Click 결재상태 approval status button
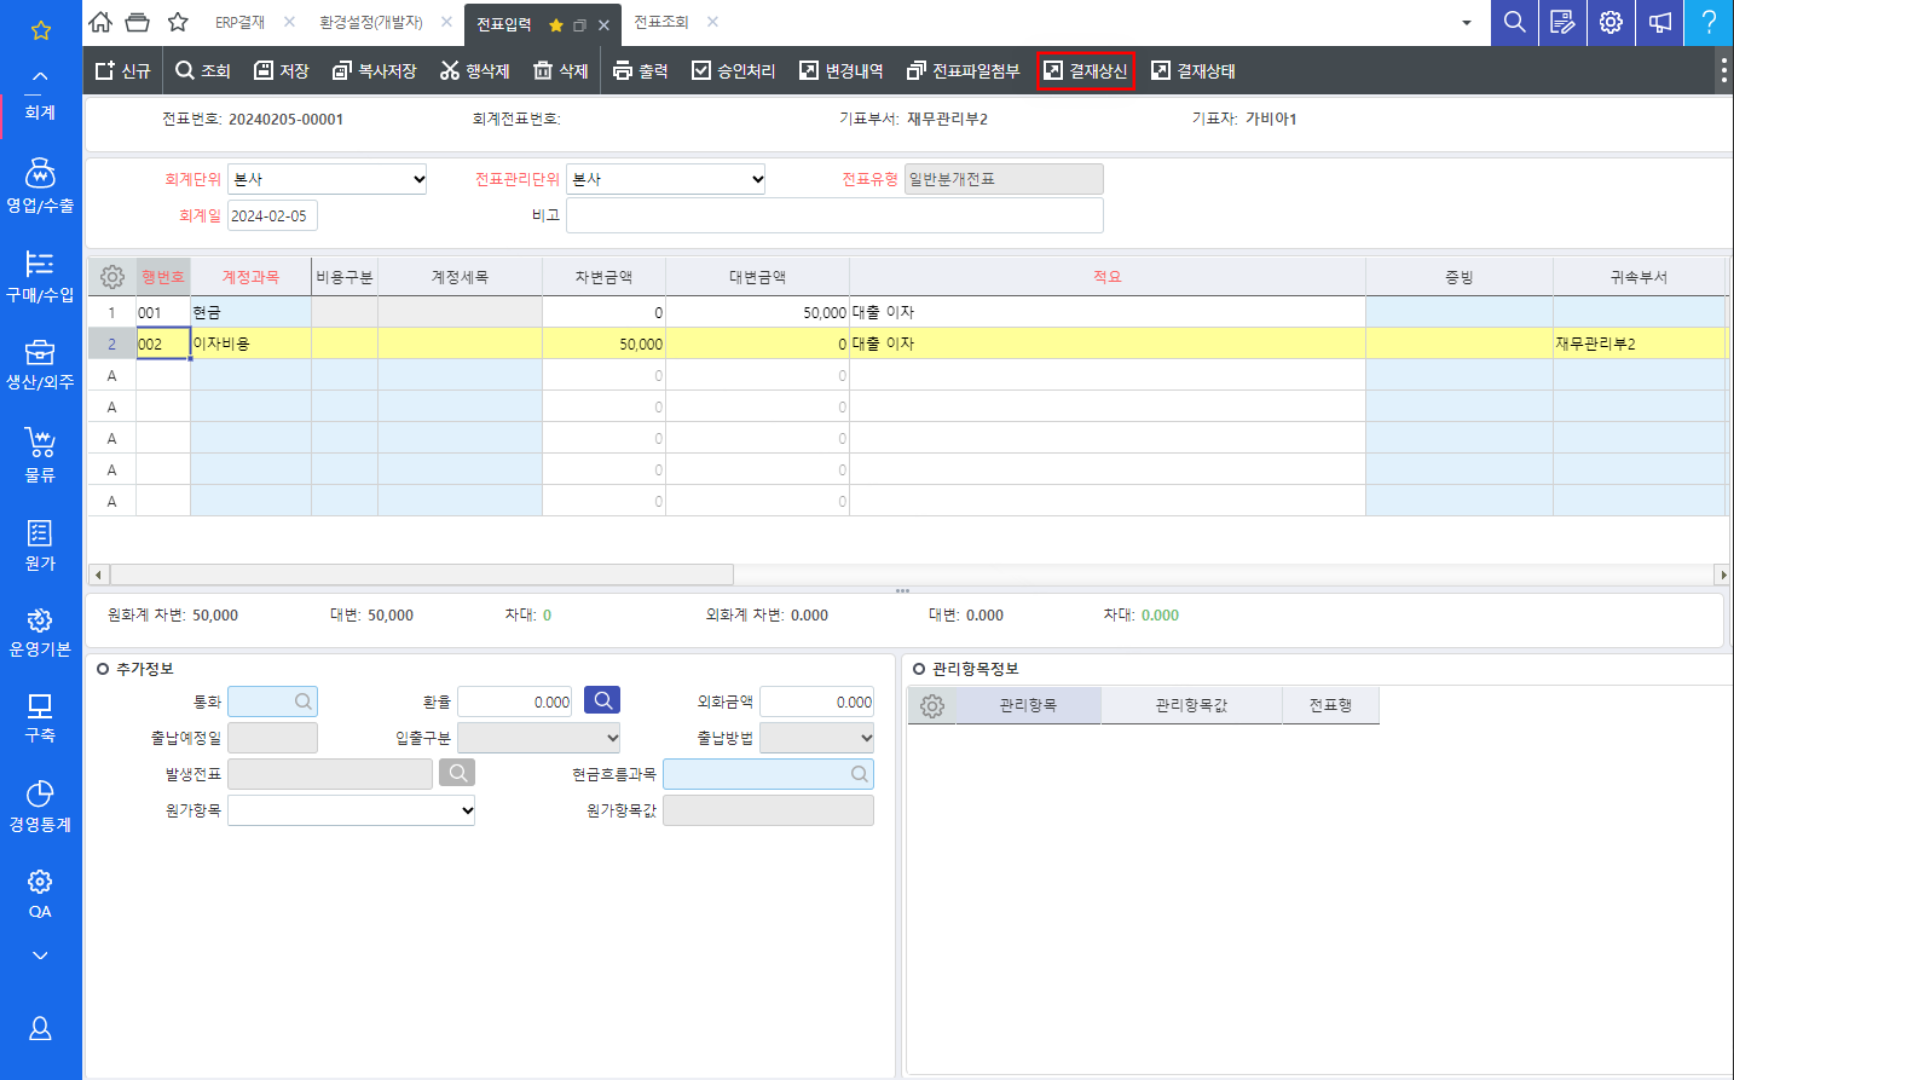 coord(1193,71)
